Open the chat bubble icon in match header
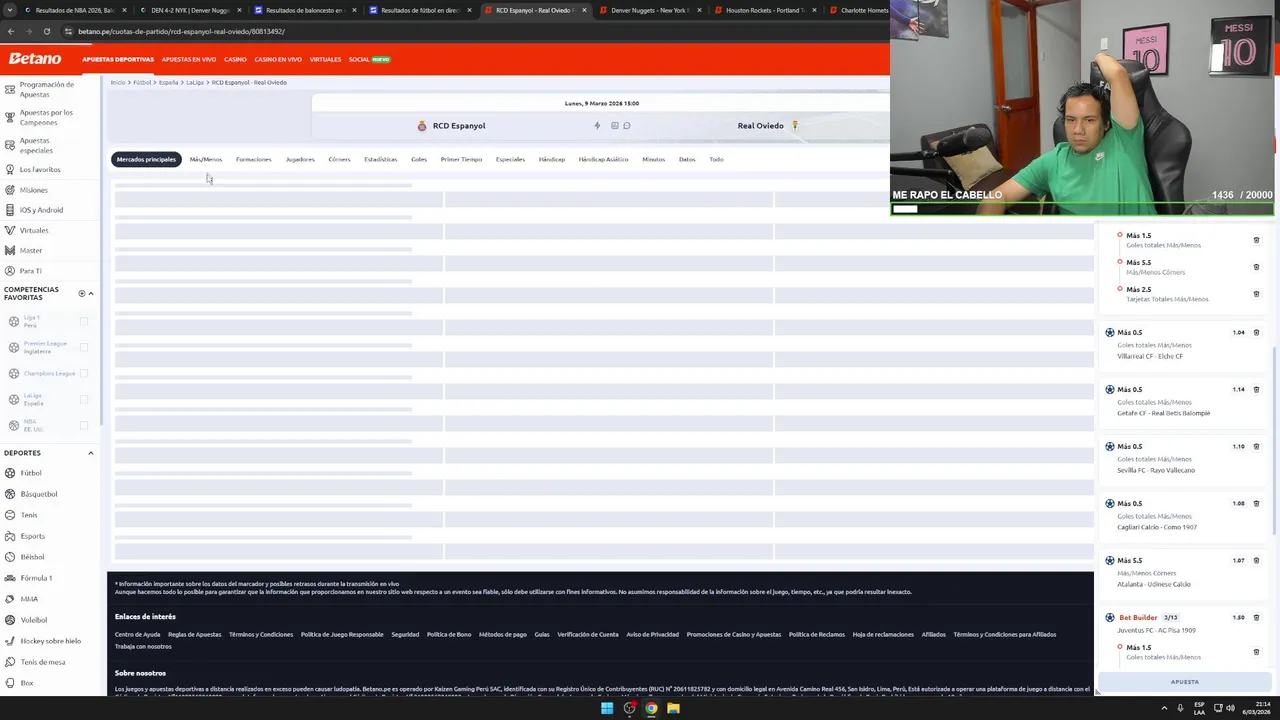The width and height of the screenshot is (1280, 720). [x=627, y=126]
